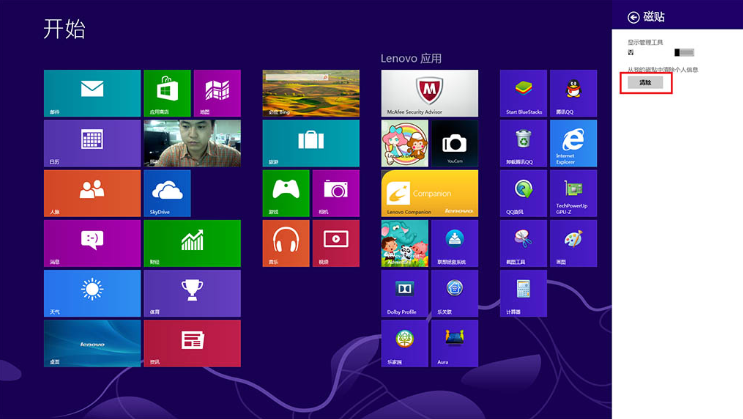
Task: Launch the Windows Store tile
Action: (x=167, y=93)
